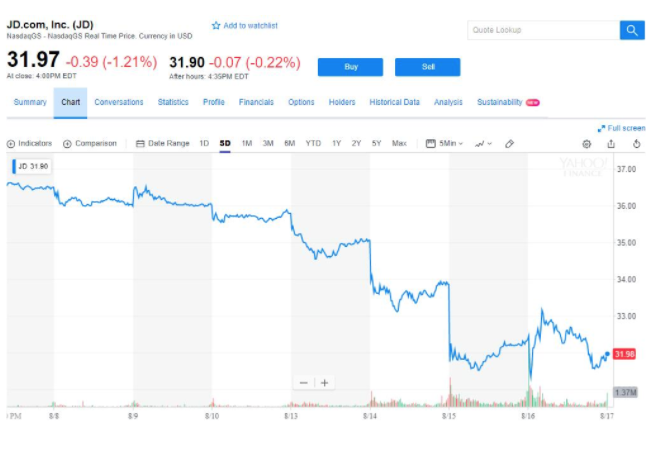Select the pencil draw tool

coord(509,144)
